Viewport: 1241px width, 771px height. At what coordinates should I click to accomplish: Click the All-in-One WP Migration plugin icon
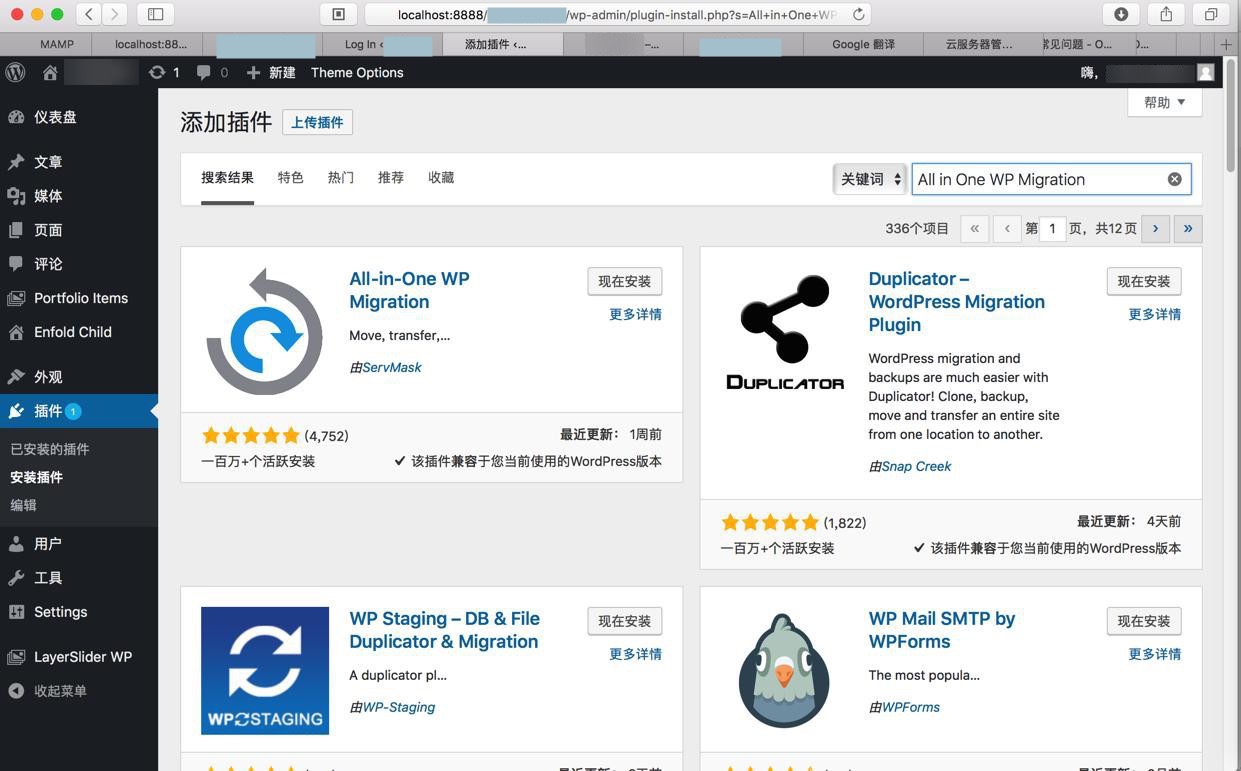coord(265,331)
